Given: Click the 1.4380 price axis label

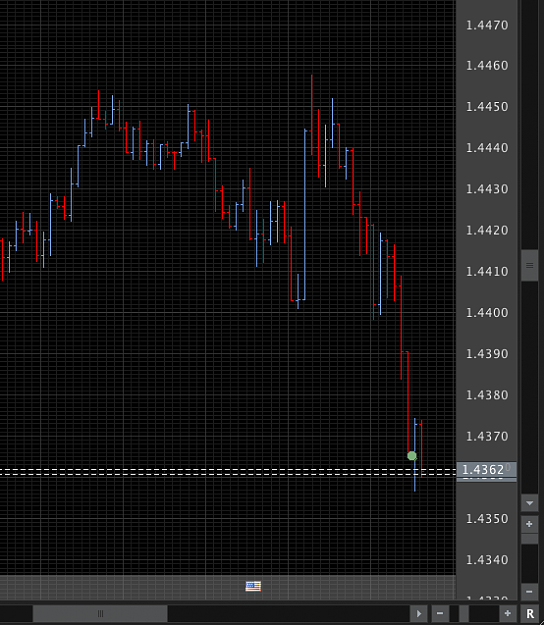Looking at the screenshot, I should (x=487, y=395).
